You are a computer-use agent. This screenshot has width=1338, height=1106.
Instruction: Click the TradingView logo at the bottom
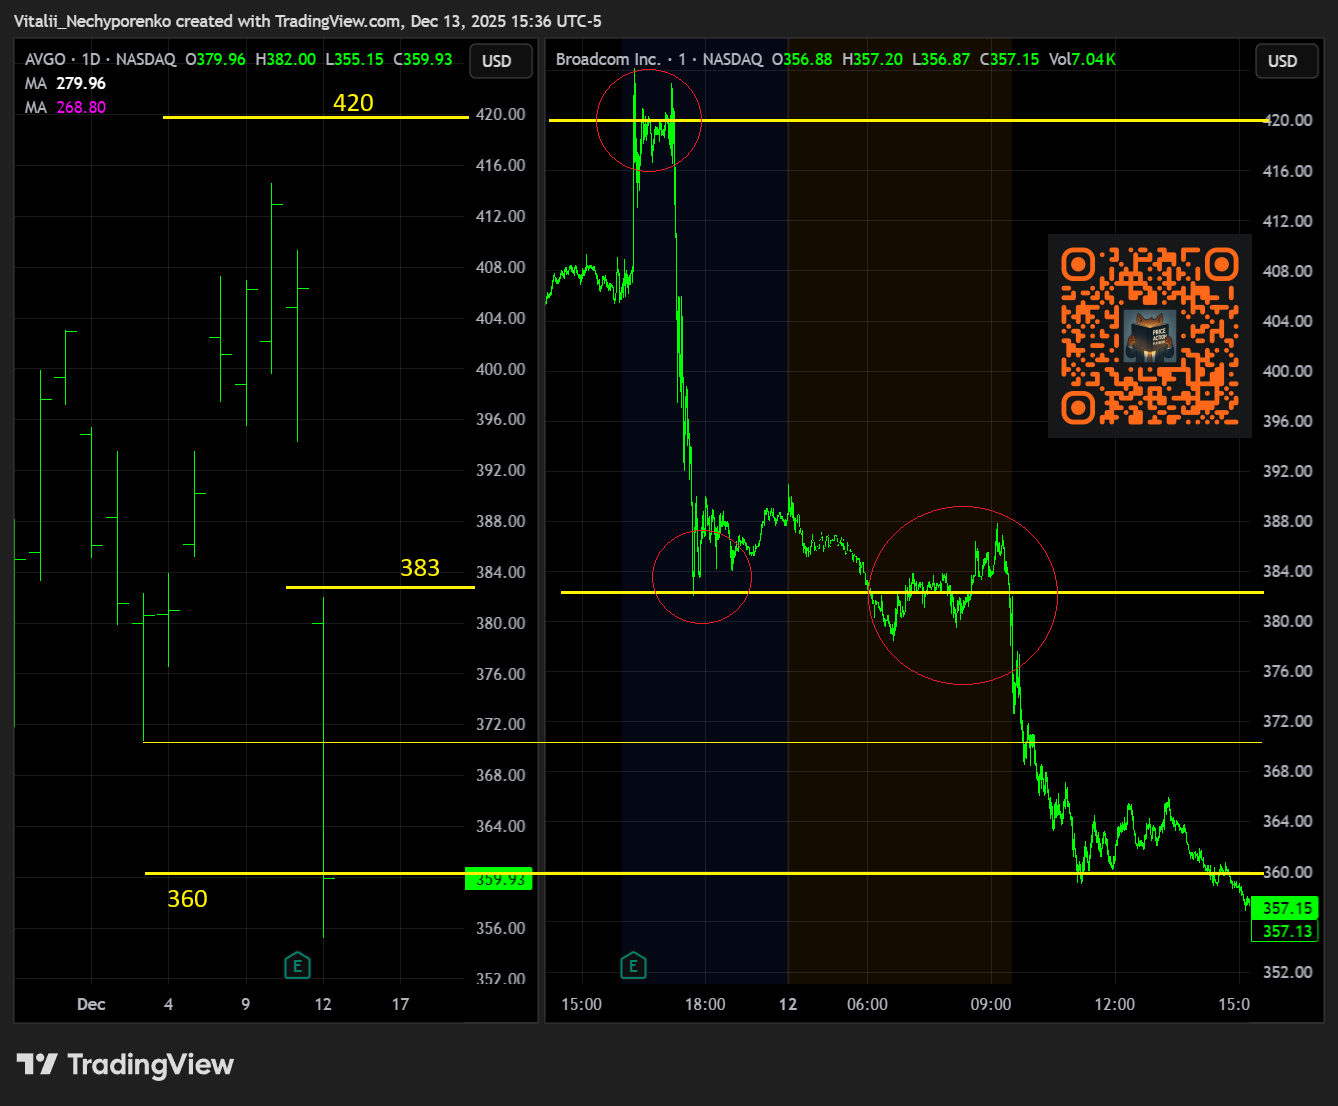coord(126,1065)
